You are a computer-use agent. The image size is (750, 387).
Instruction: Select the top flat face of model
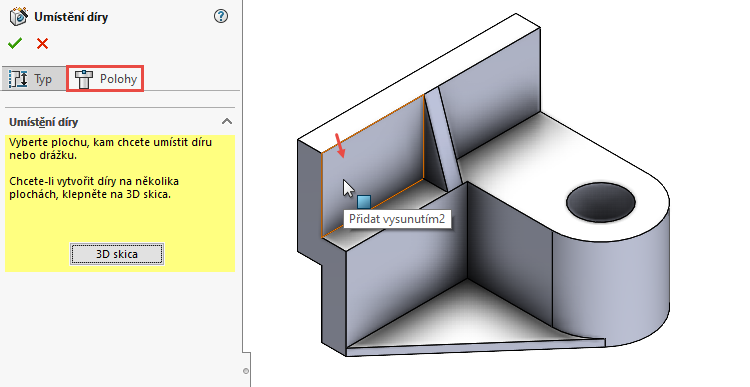coord(419,84)
